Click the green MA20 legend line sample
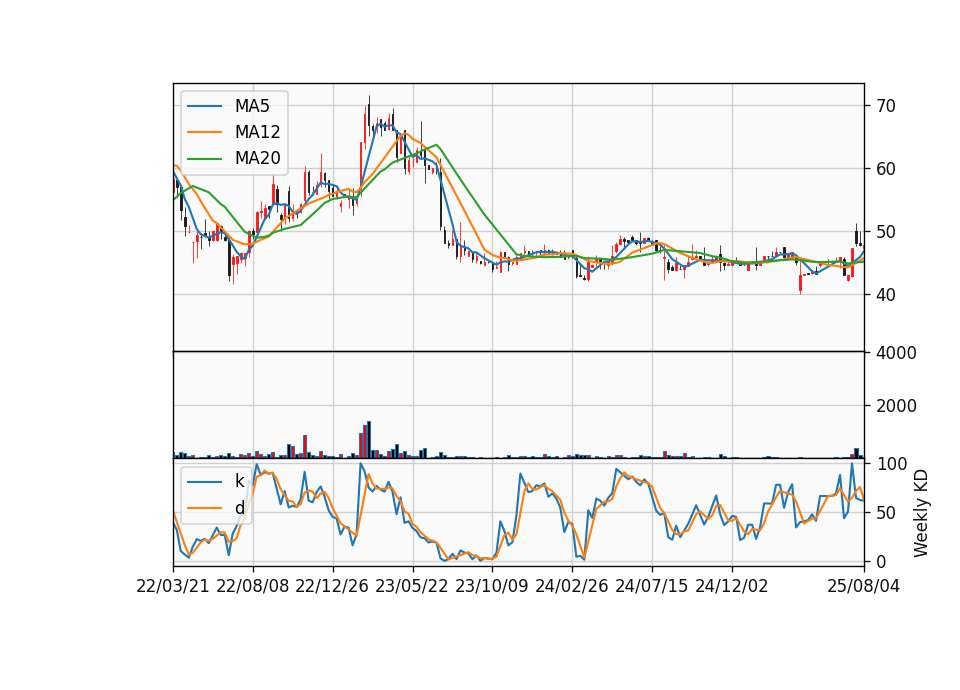The image size is (960, 690). (x=204, y=159)
